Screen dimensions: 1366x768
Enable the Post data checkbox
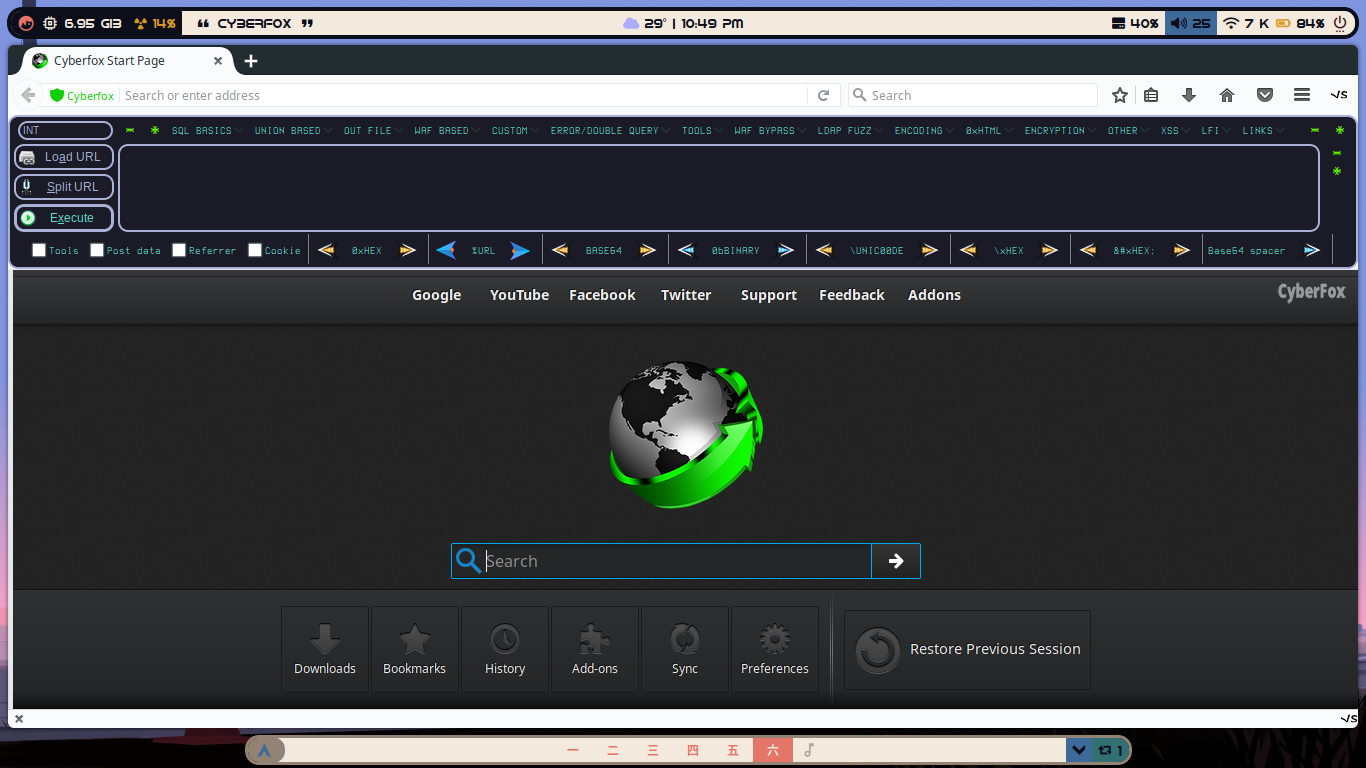click(x=97, y=250)
